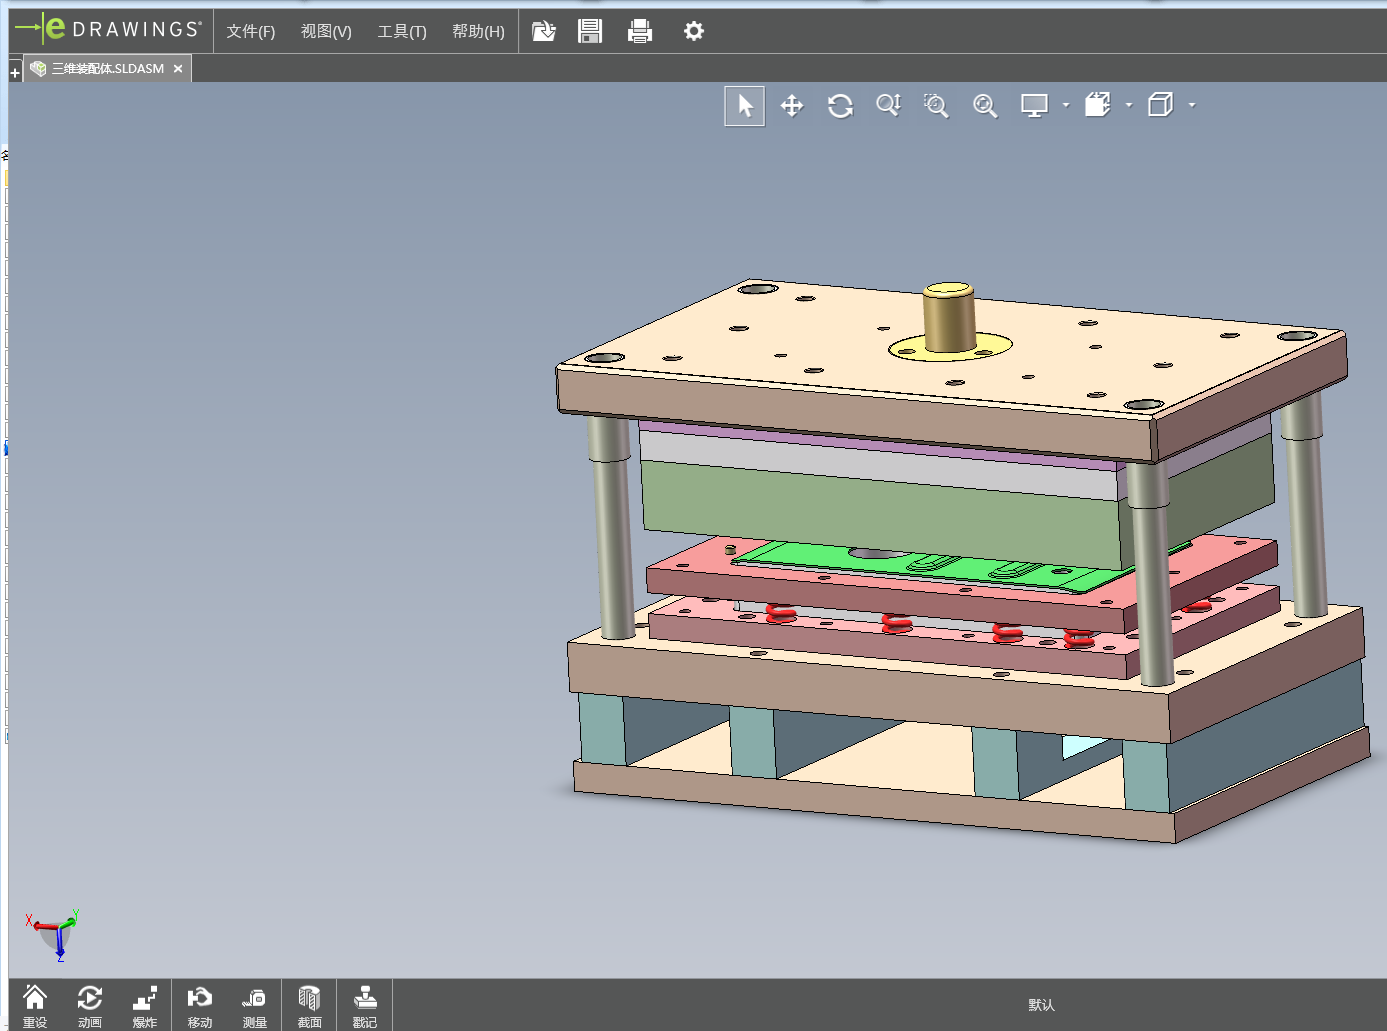Image resolution: width=1387 pixels, height=1031 pixels.
Task: Activate the Pan tool
Action: click(792, 106)
